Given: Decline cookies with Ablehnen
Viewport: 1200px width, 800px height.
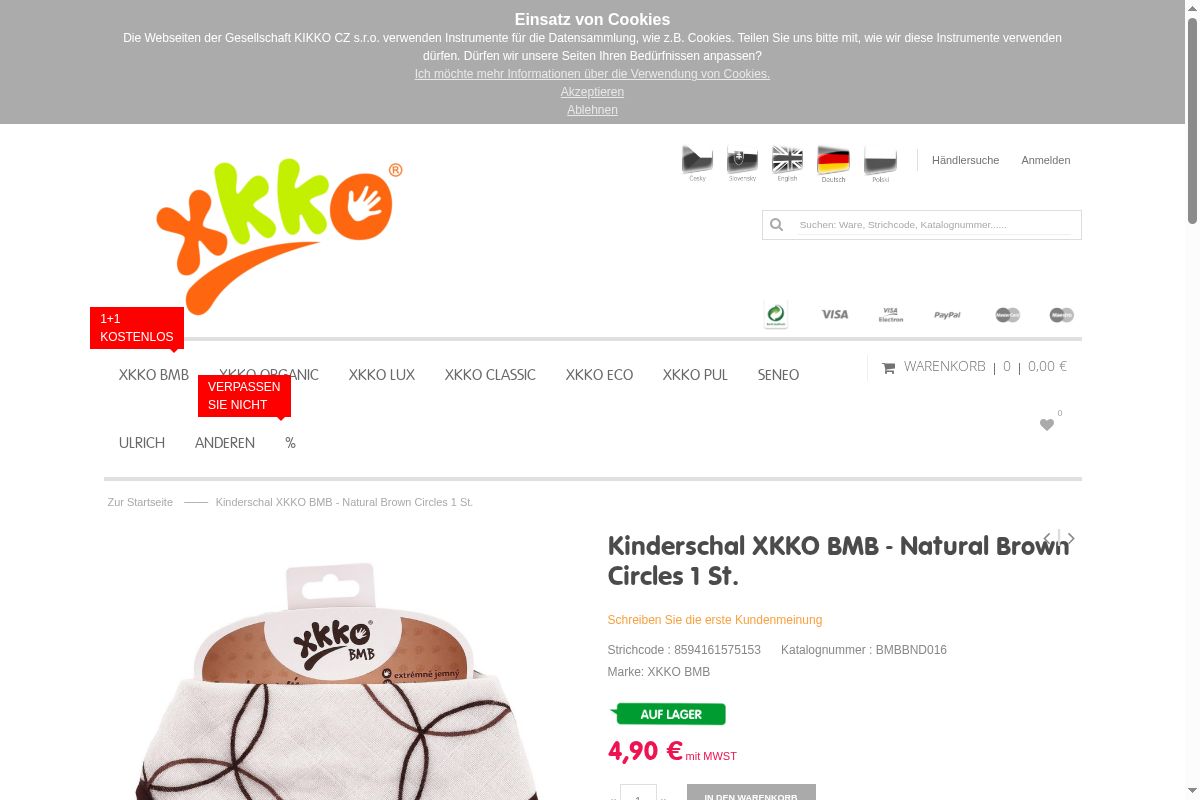Looking at the screenshot, I should (592, 110).
